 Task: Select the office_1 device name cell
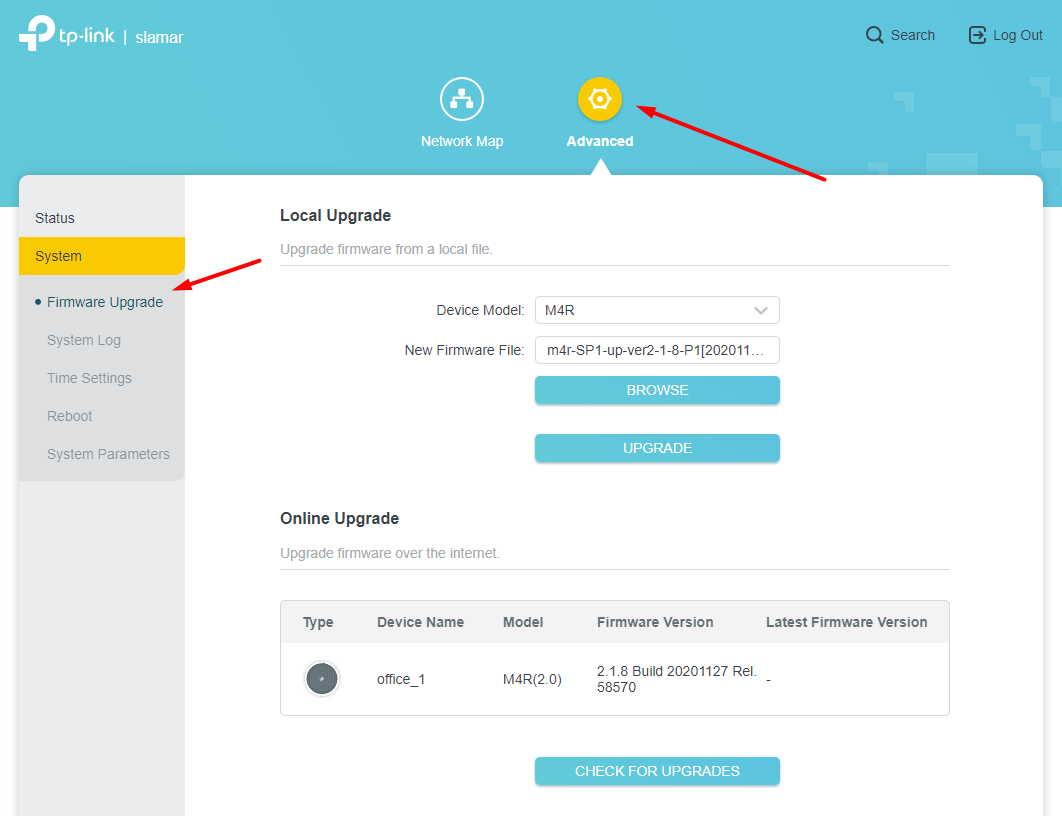coord(401,679)
